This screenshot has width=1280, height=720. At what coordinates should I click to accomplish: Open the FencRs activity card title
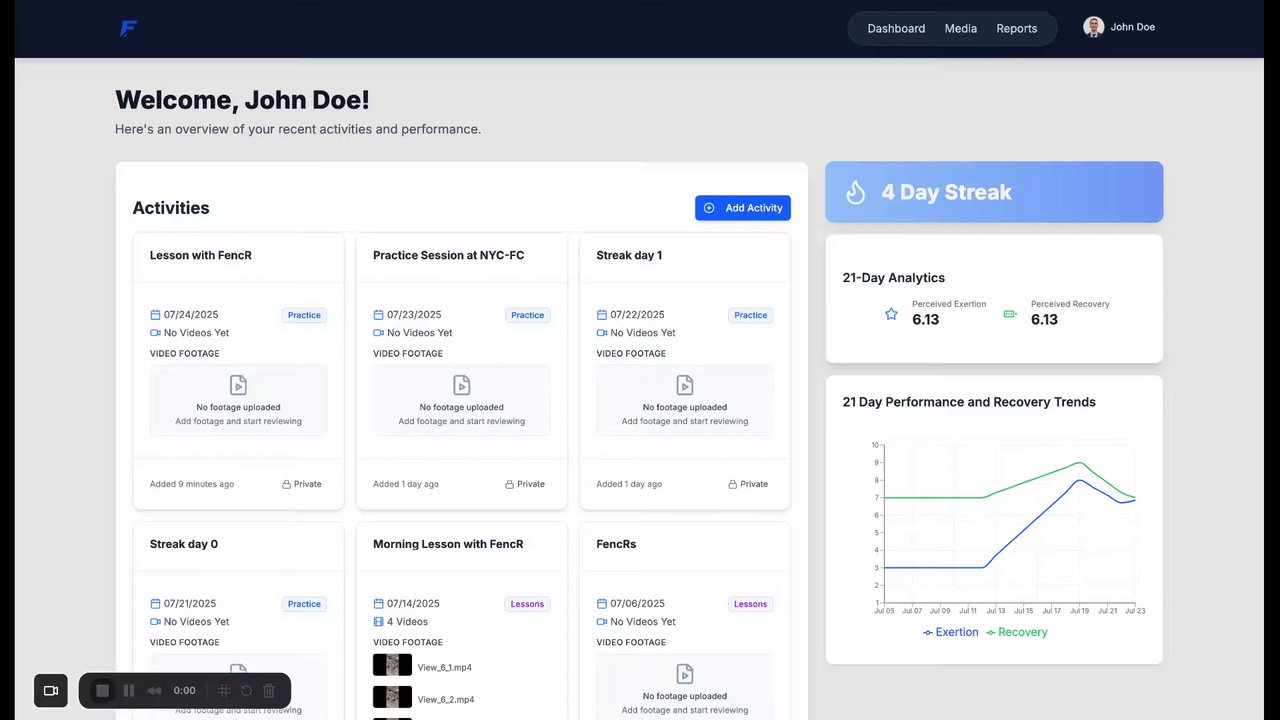616,544
